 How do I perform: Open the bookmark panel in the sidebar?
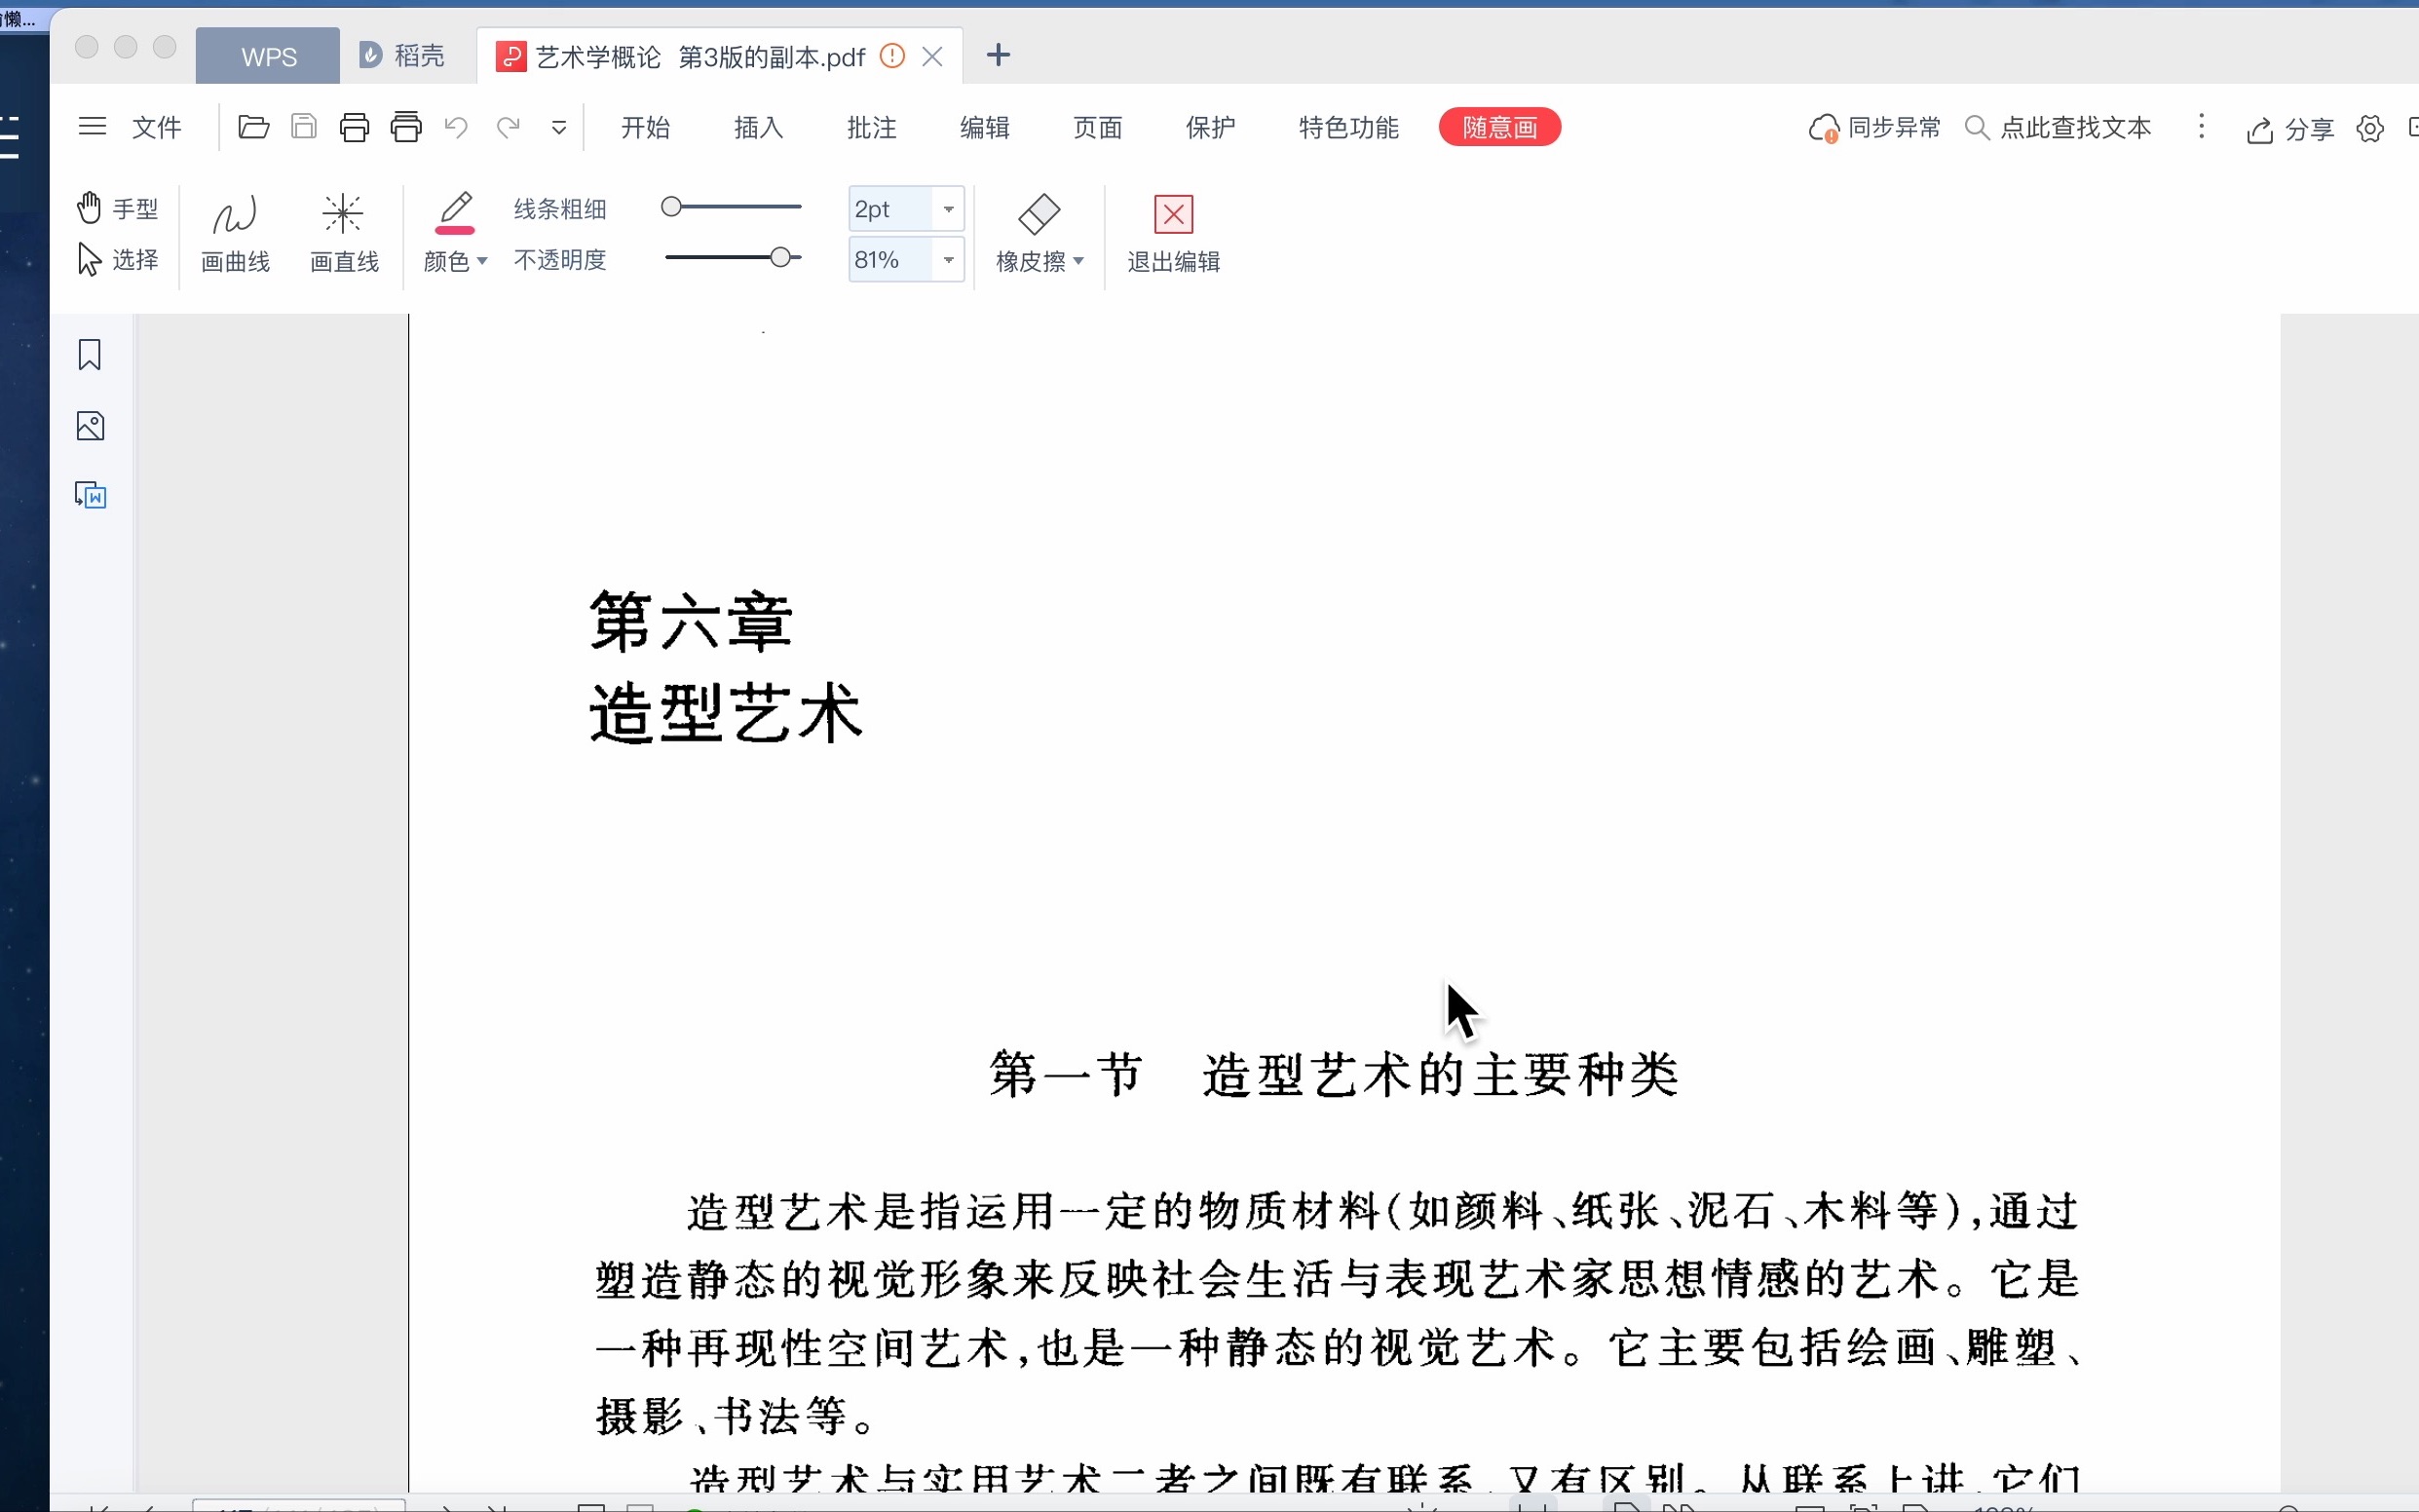point(90,355)
